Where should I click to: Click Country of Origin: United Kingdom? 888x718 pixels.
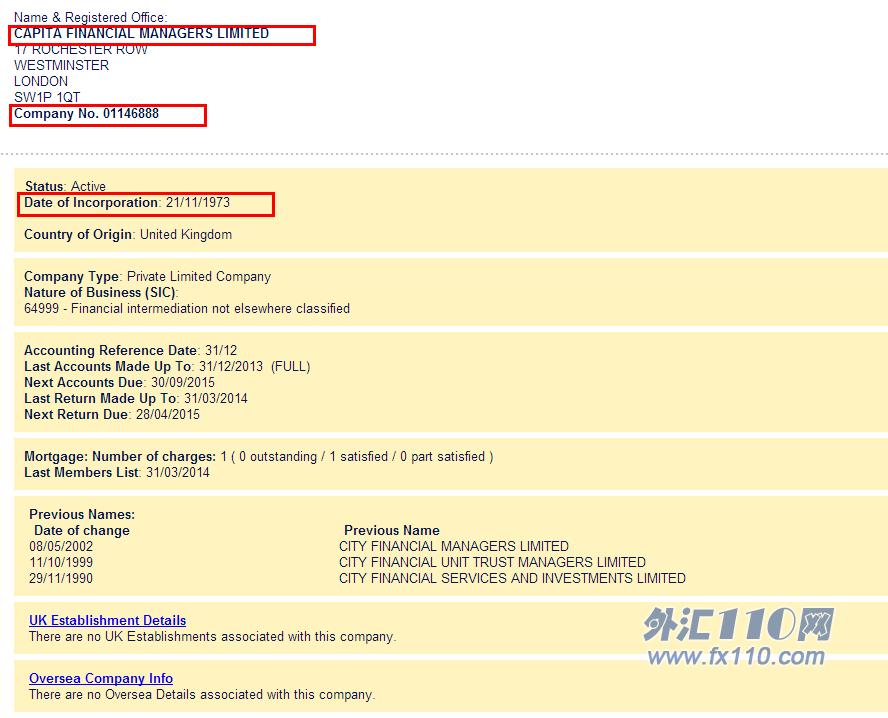pos(128,234)
